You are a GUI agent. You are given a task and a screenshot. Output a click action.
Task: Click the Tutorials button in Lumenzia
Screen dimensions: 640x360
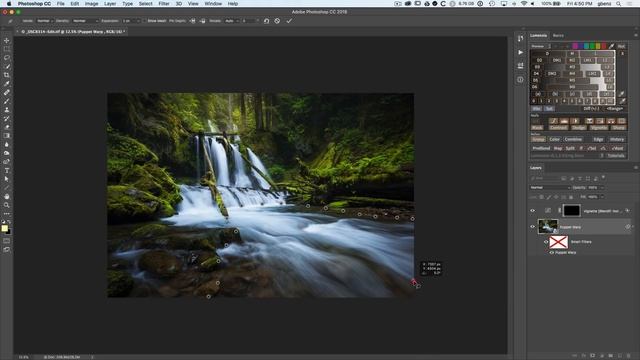coord(616,156)
